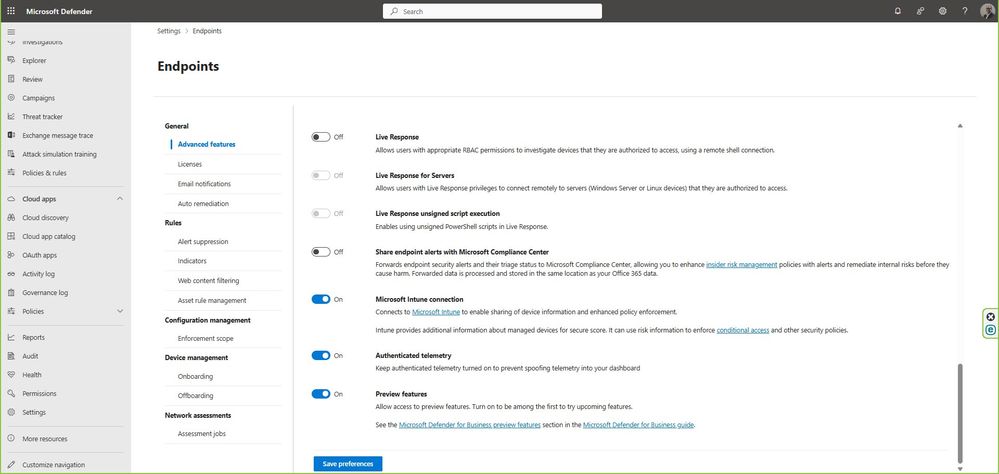Select the OAuth apps icon
Image resolution: width=999 pixels, height=474 pixels.
point(11,255)
